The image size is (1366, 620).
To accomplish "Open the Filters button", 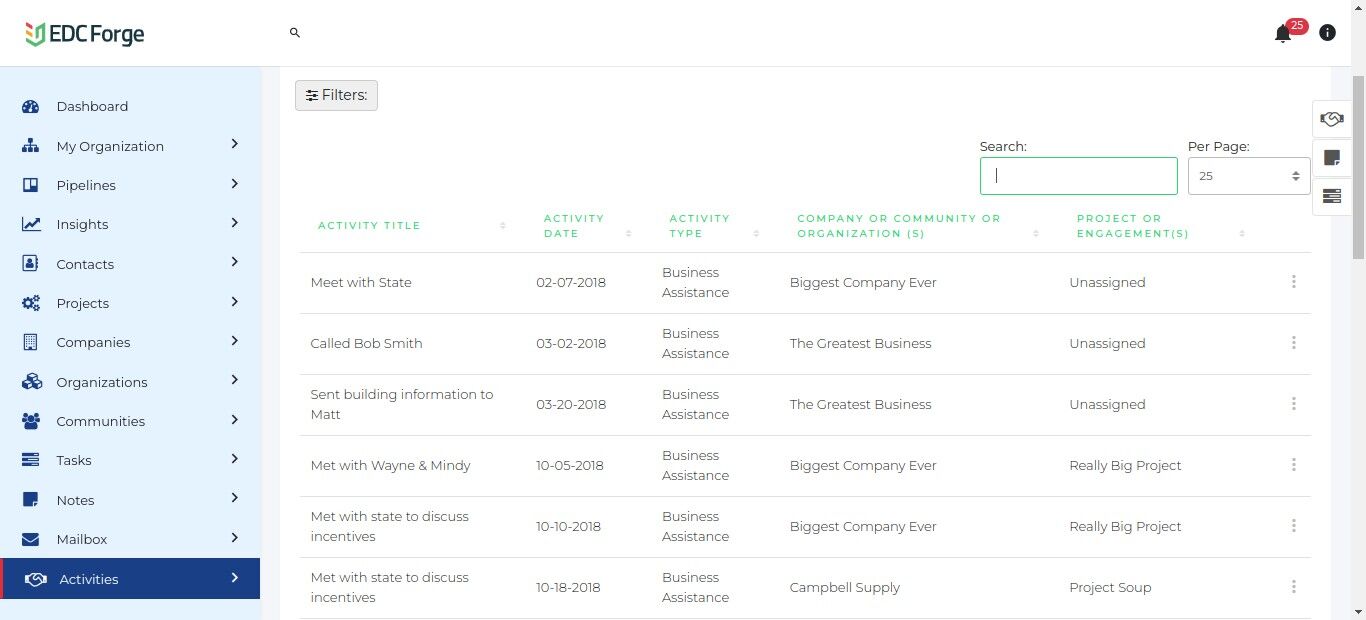I will [336, 95].
